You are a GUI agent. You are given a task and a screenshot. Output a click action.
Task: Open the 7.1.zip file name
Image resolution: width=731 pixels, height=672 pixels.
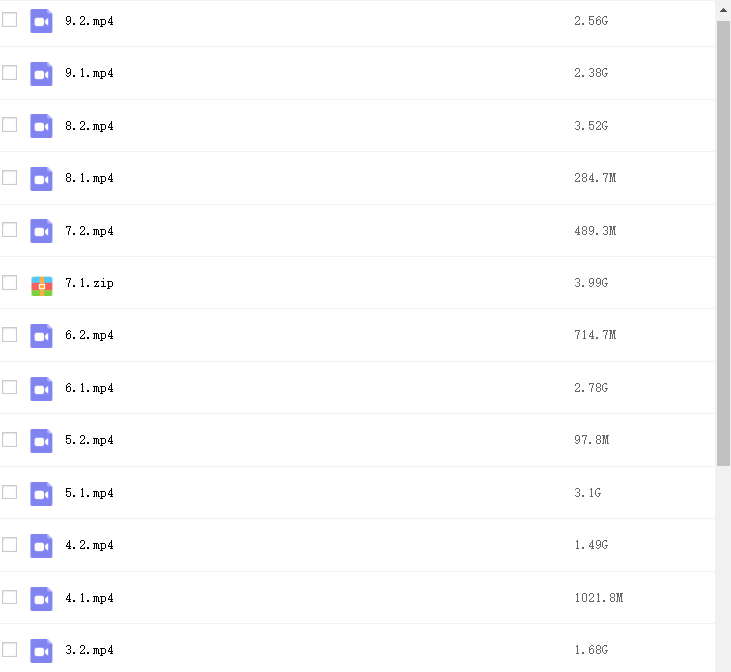89,284
